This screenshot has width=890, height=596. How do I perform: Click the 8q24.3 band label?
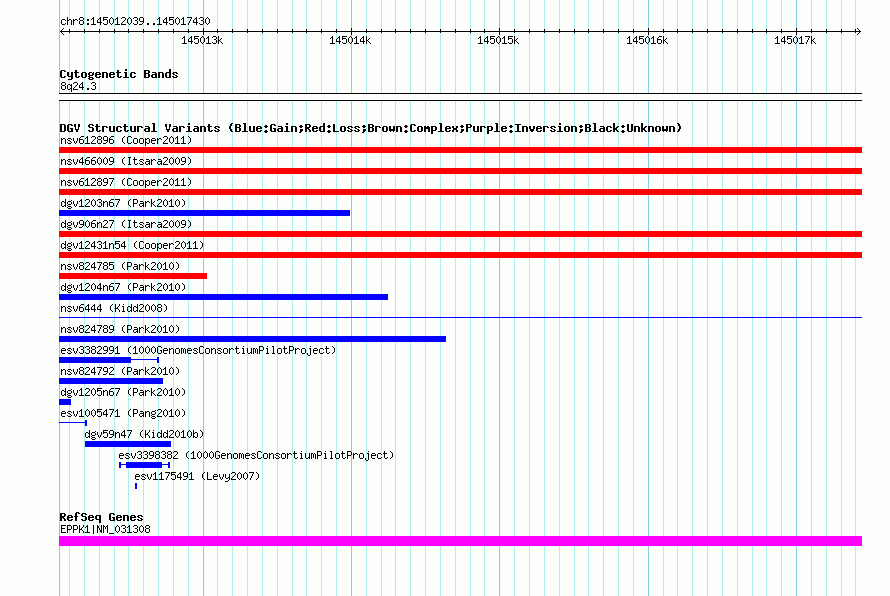pyautogui.click(x=78, y=86)
